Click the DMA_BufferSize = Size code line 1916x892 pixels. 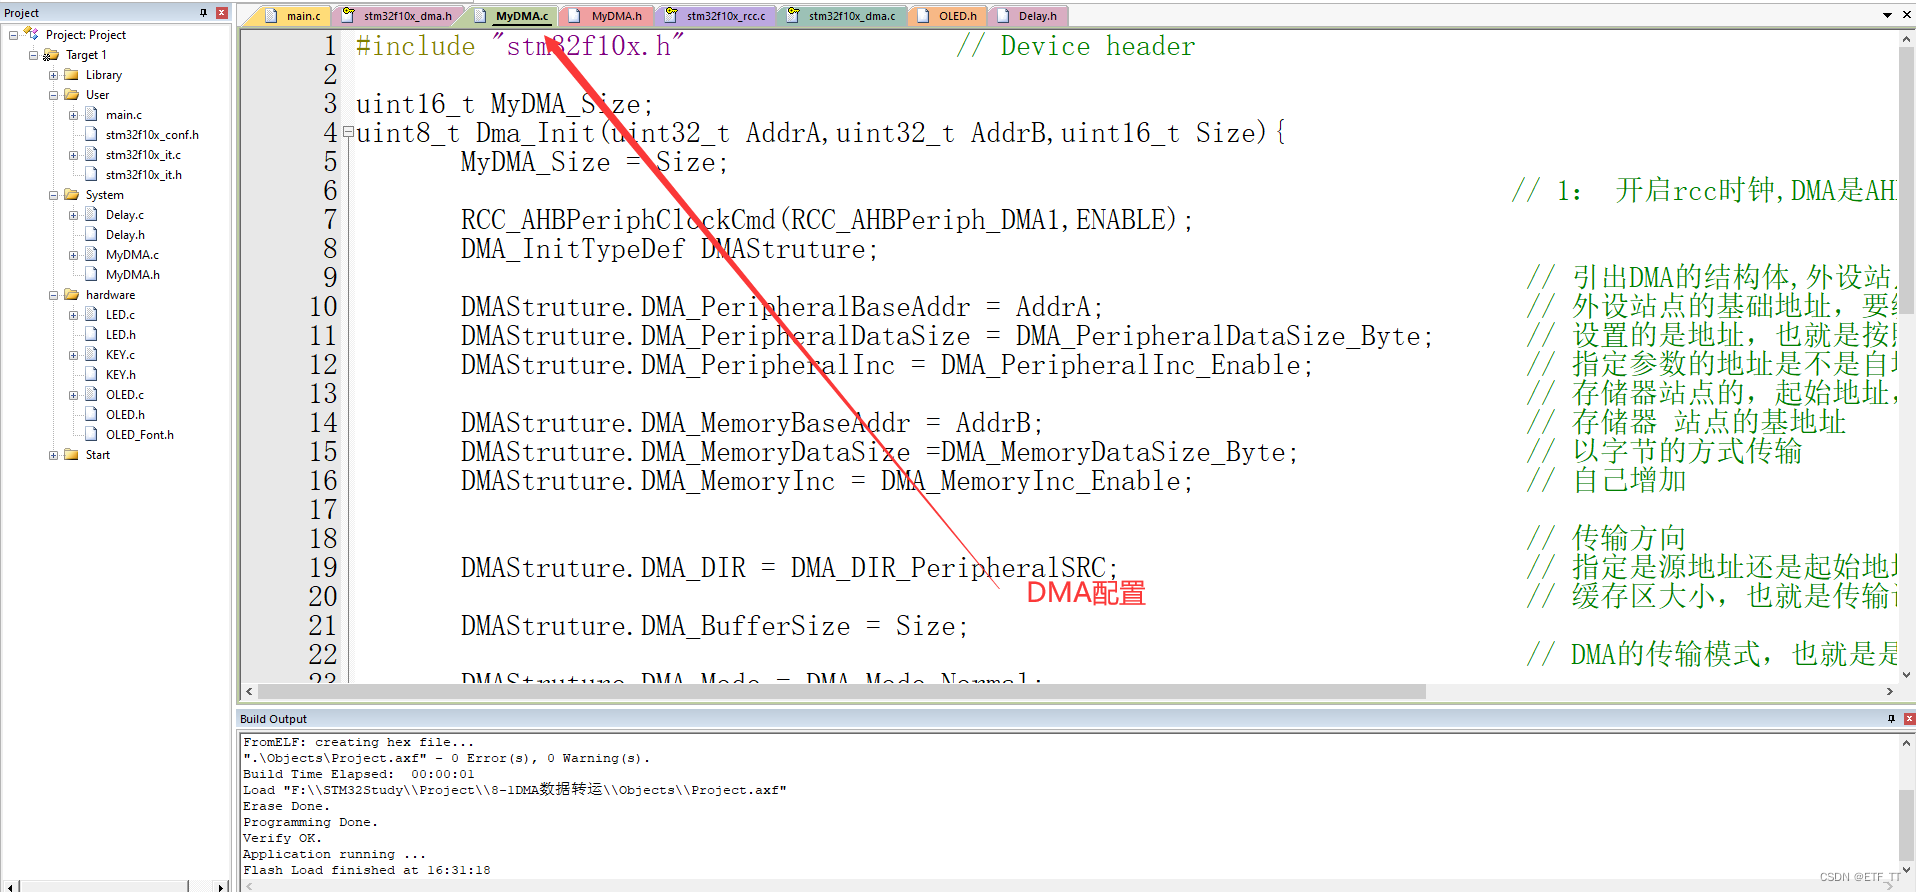[x=714, y=626]
